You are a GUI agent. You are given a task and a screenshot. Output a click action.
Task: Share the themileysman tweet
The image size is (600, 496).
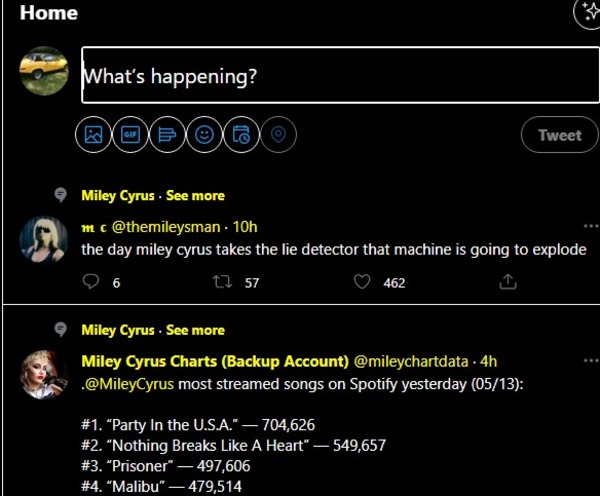click(x=507, y=282)
